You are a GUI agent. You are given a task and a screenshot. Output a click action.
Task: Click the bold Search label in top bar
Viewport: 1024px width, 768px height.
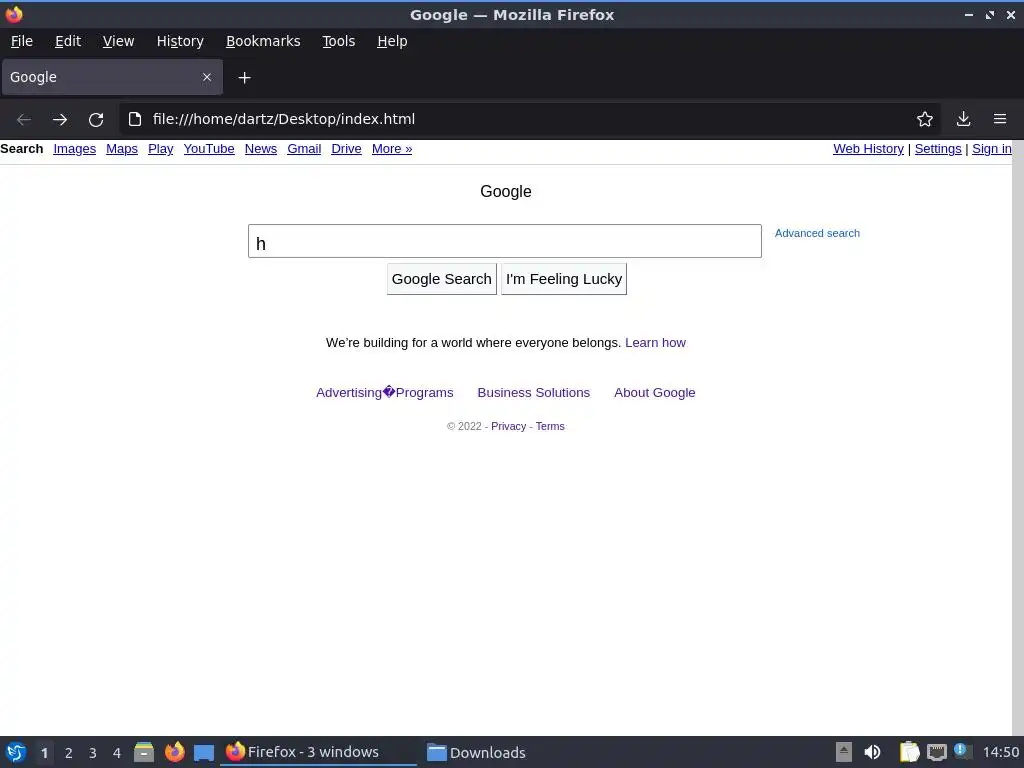click(x=22, y=149)
